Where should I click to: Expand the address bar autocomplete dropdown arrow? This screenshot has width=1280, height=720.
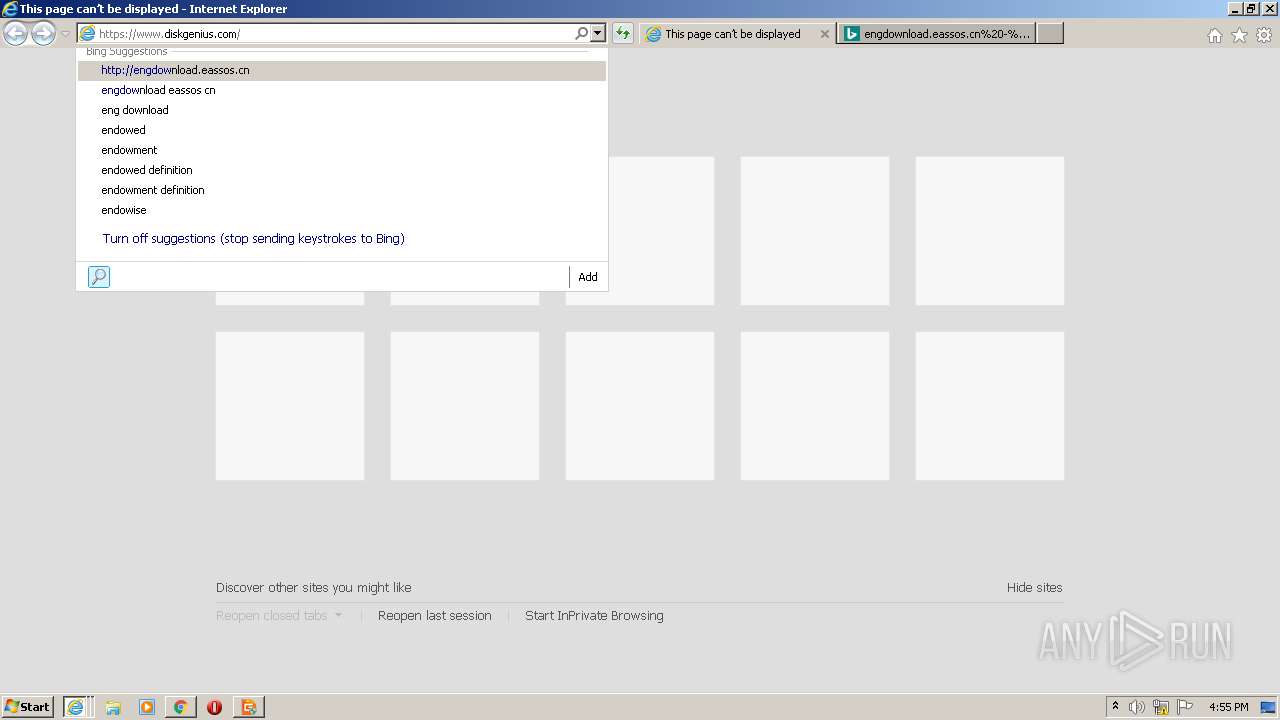[598, 34]
